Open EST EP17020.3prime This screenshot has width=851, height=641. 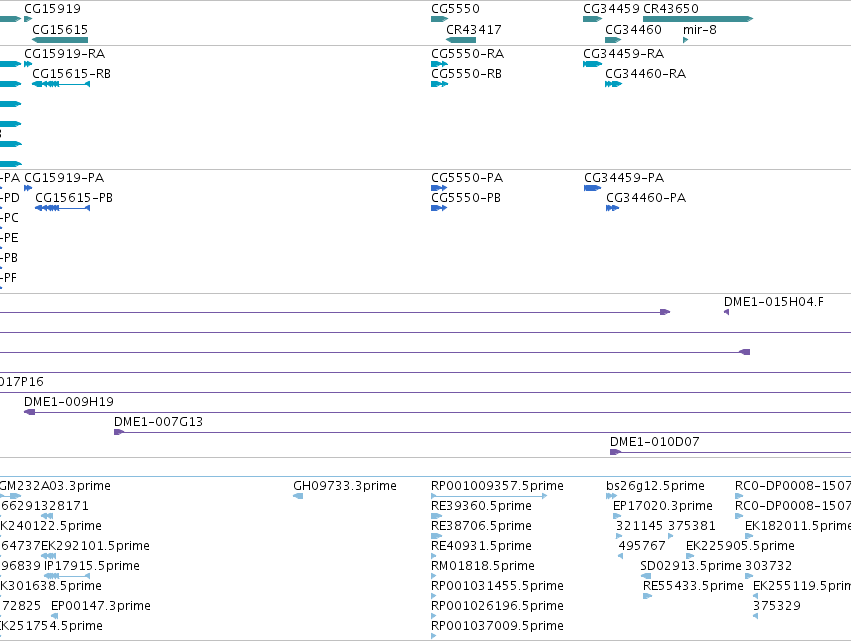pos(663,506)
